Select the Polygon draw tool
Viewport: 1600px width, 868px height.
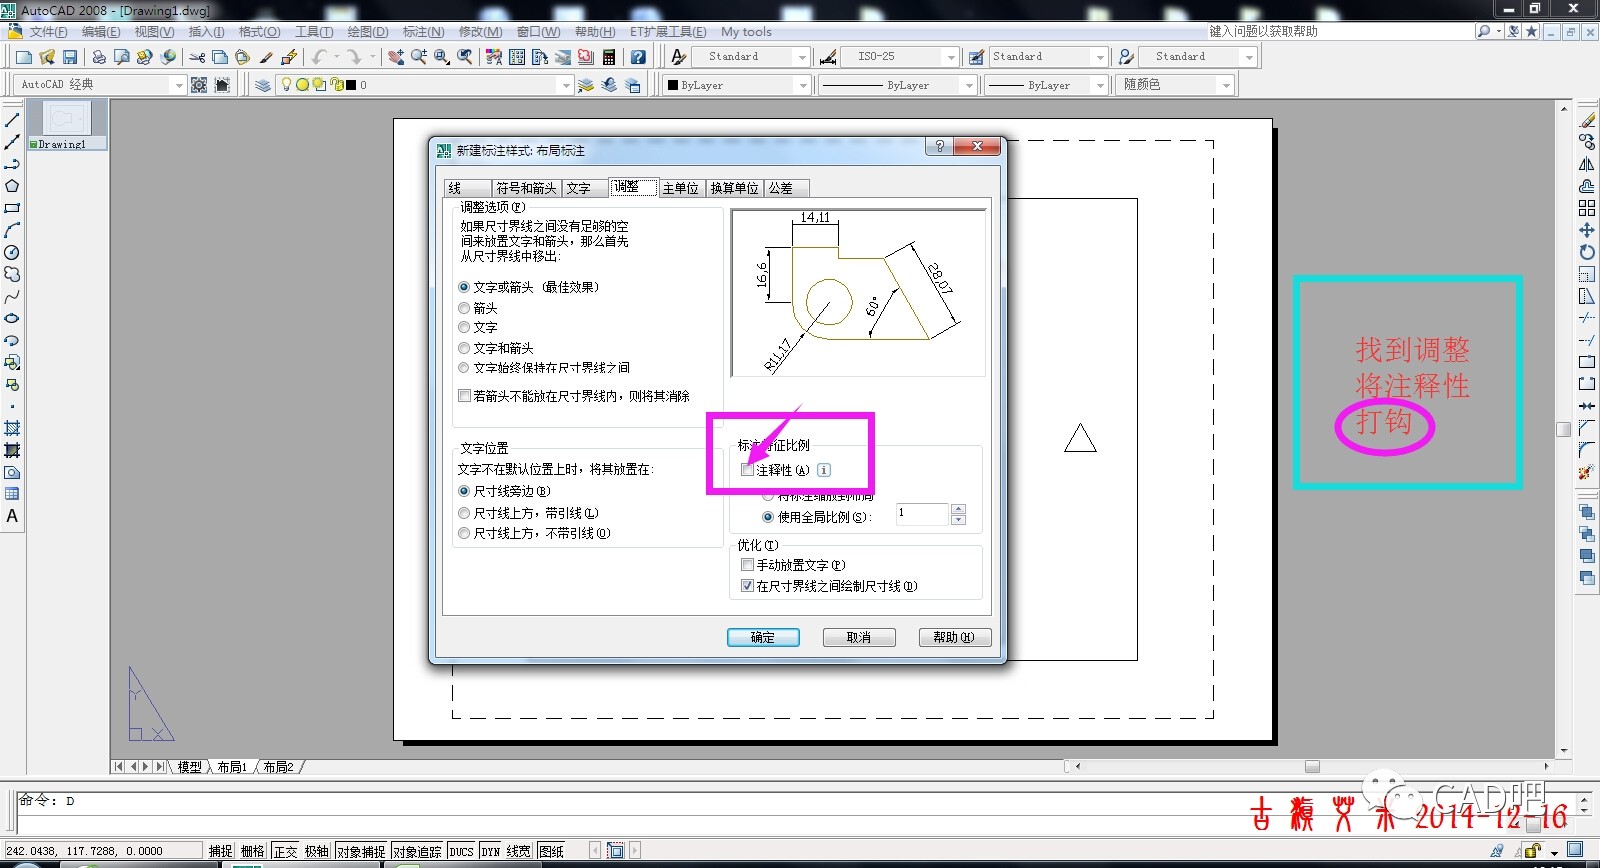pyautogui.click(x=12, y=186)
